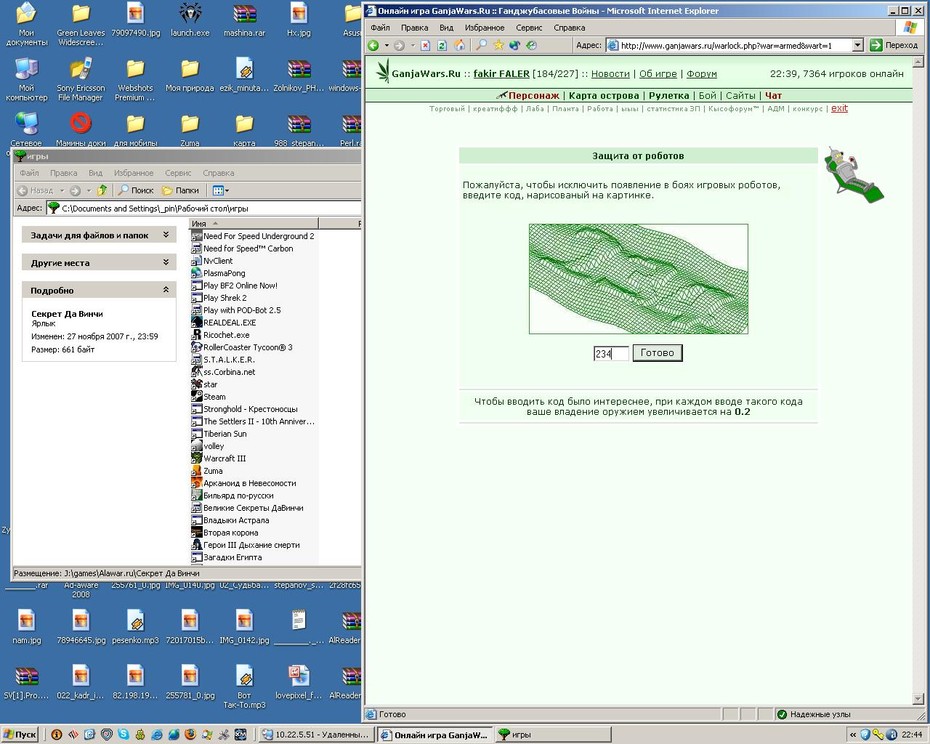Click the Переход go button in IE
The image size is (930, 744).
(894, 45)
